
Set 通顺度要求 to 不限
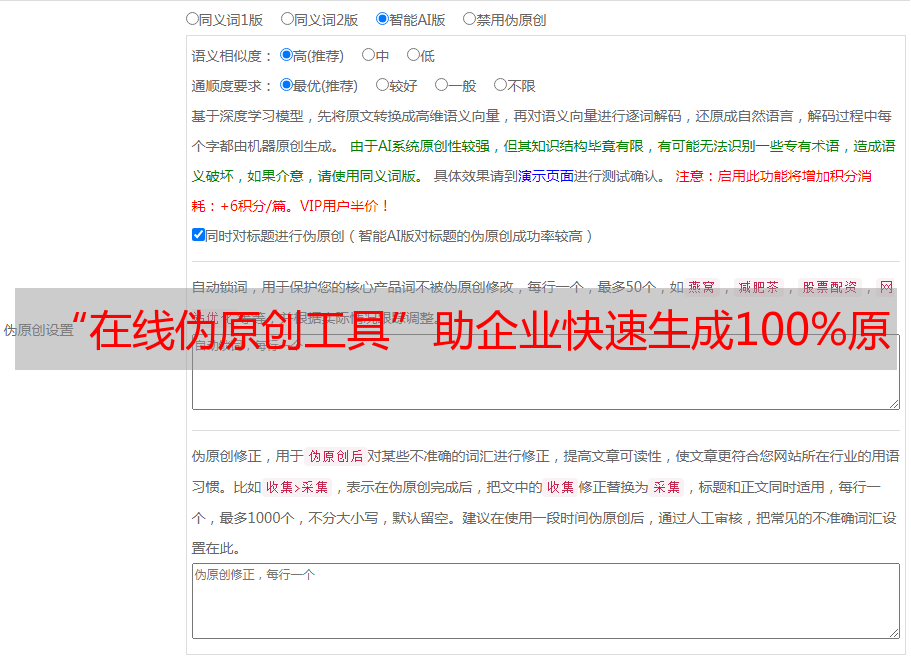click(x=500, y=85)
